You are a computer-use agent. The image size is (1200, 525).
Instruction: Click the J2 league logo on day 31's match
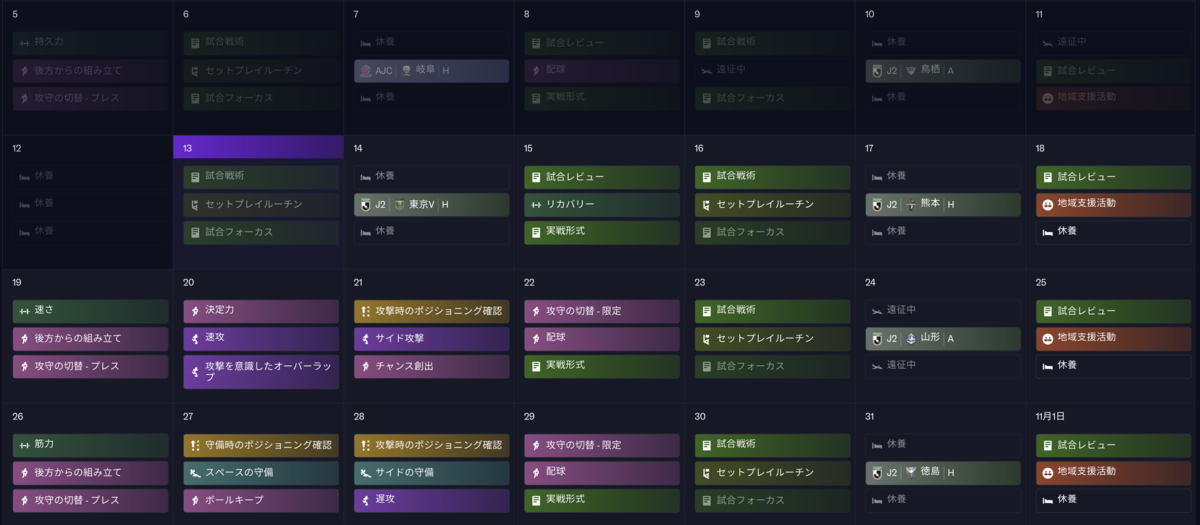[879, 472]
